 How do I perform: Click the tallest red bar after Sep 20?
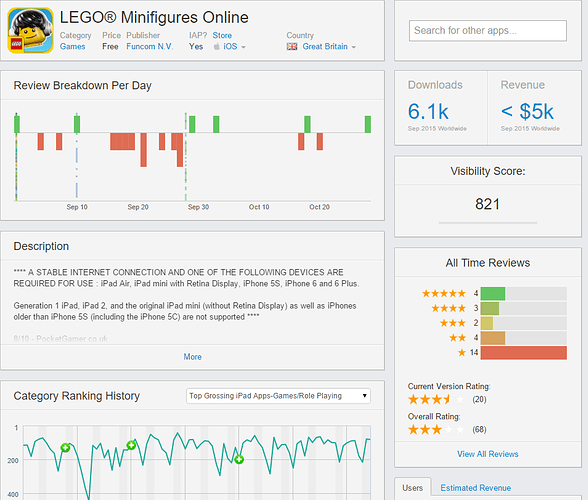(144, 150)
